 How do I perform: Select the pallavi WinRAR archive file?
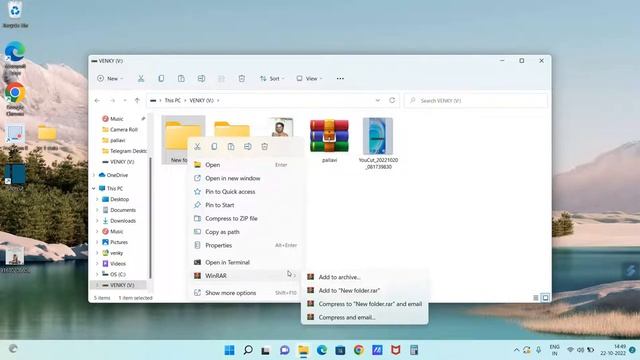click(x=329, y=141)
